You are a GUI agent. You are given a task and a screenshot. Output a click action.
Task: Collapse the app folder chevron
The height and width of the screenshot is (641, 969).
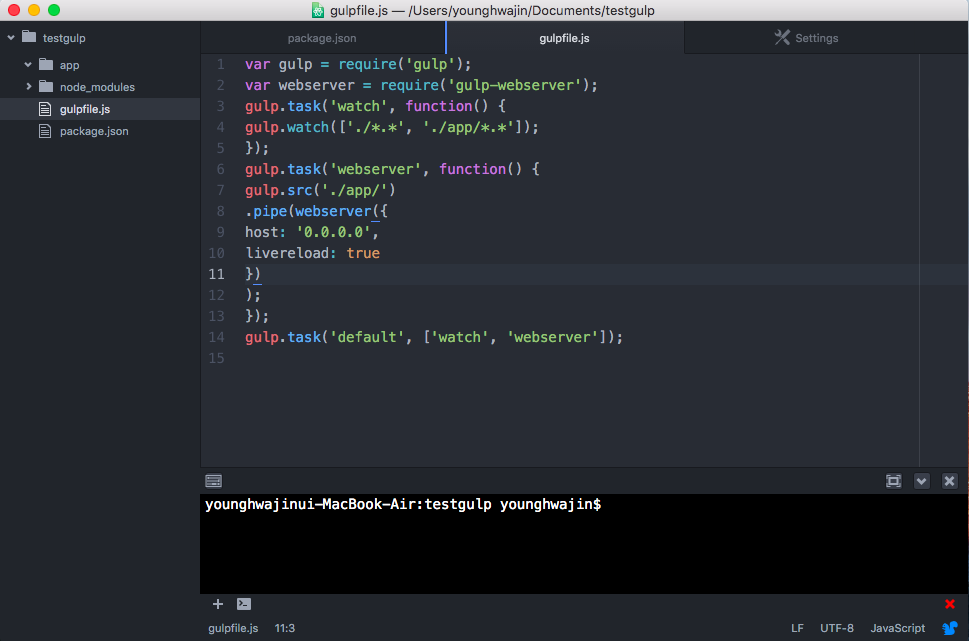click(28, 64)
